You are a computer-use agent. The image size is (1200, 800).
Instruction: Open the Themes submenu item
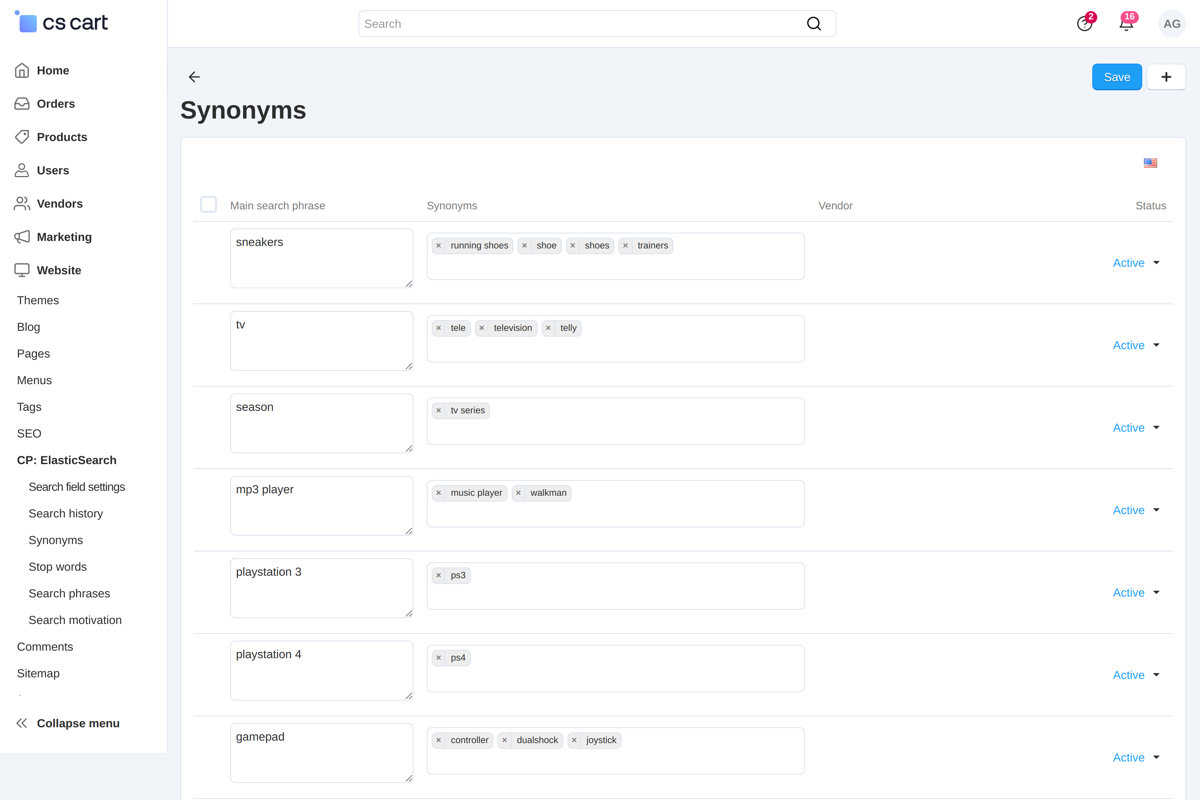pyautogui.click(x=38, y=300)
